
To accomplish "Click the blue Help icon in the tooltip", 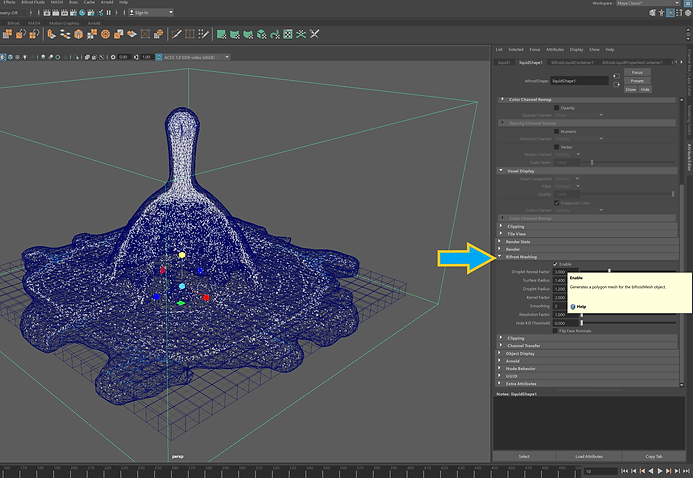I will click(573, 307).
